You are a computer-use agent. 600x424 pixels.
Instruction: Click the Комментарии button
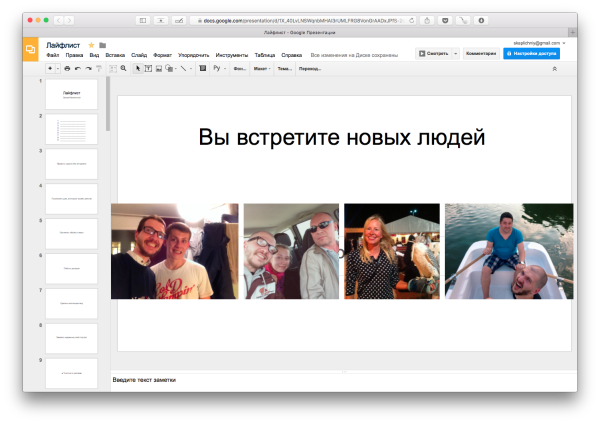[481, 53]
